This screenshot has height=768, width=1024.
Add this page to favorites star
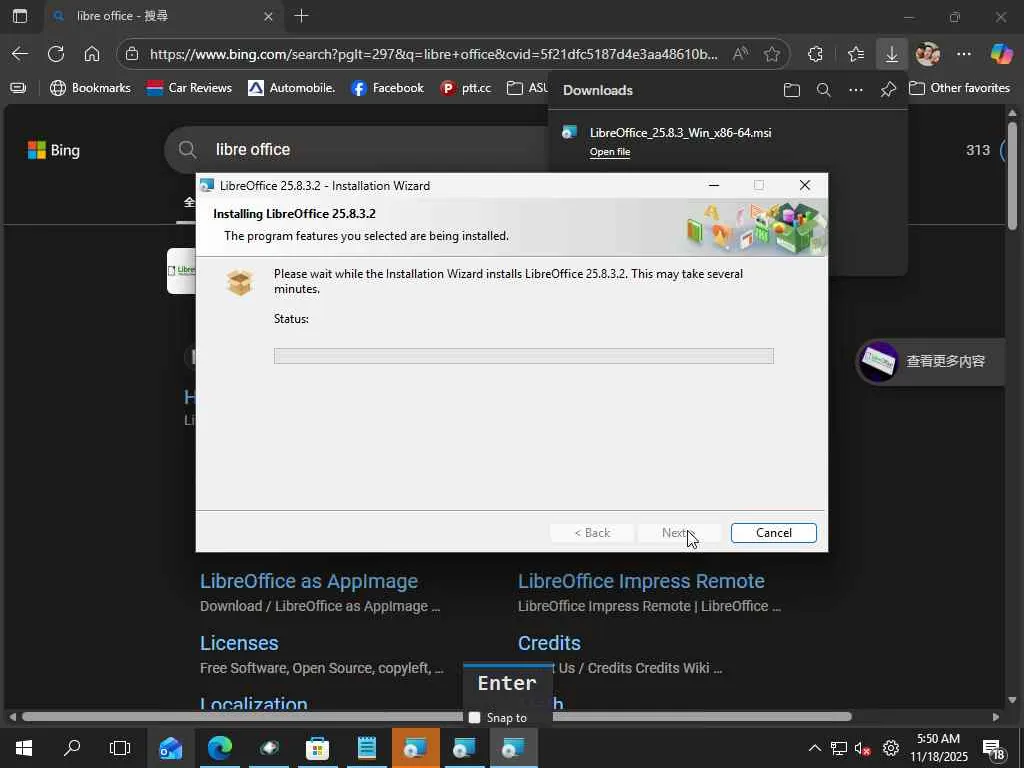772,54
